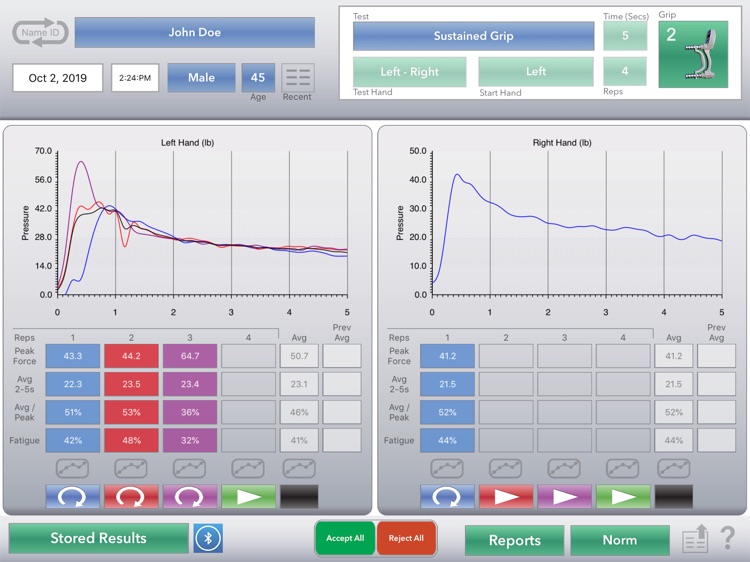The height and width of the screenshot is (562, 750).
Task: Tap Left Hand black average swatch
Action: coord(299,496)
